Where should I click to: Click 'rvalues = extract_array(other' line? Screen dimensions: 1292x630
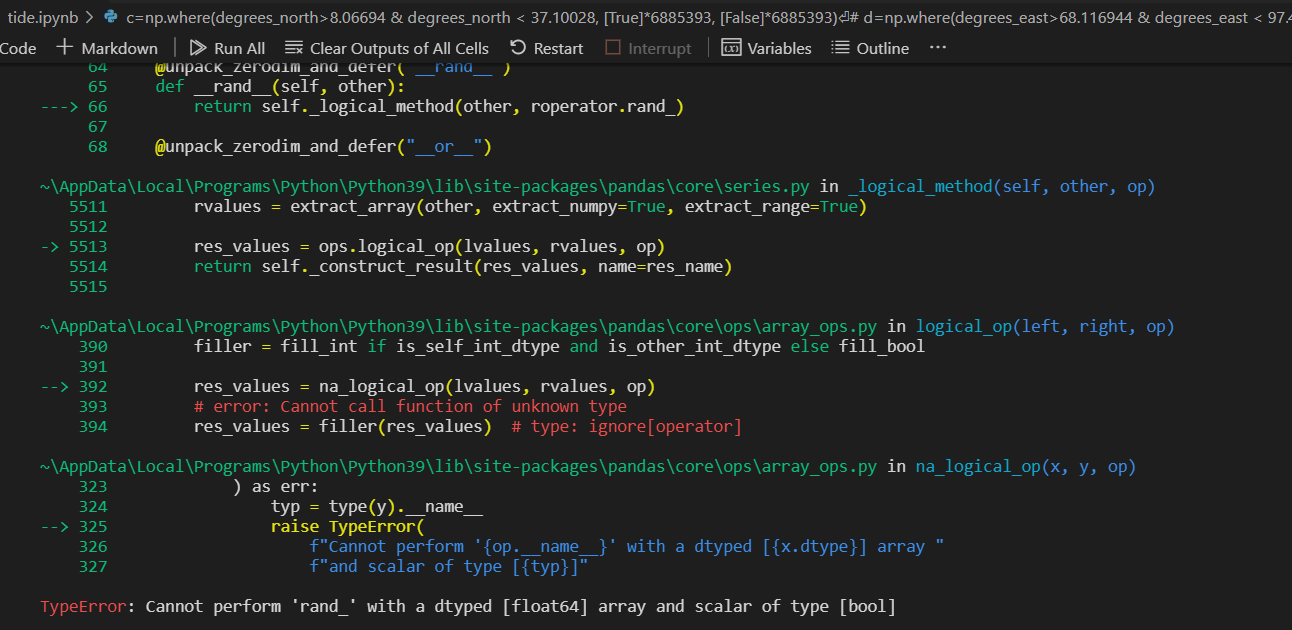point(530,206)
